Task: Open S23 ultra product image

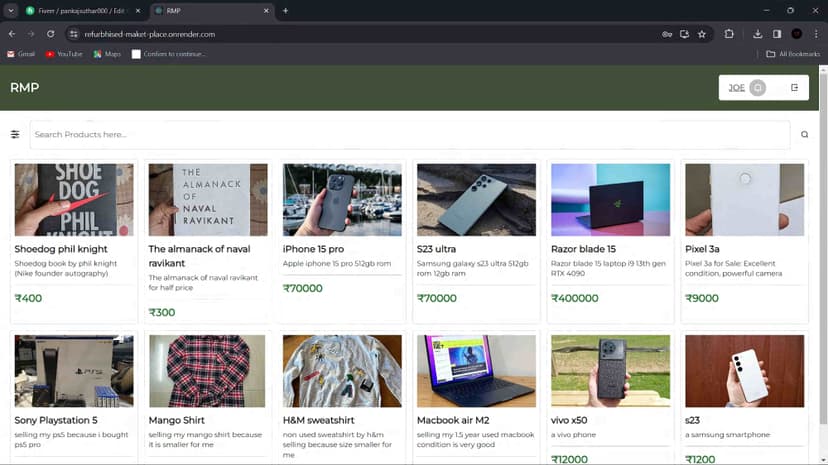Action: (x=476, y=200)
